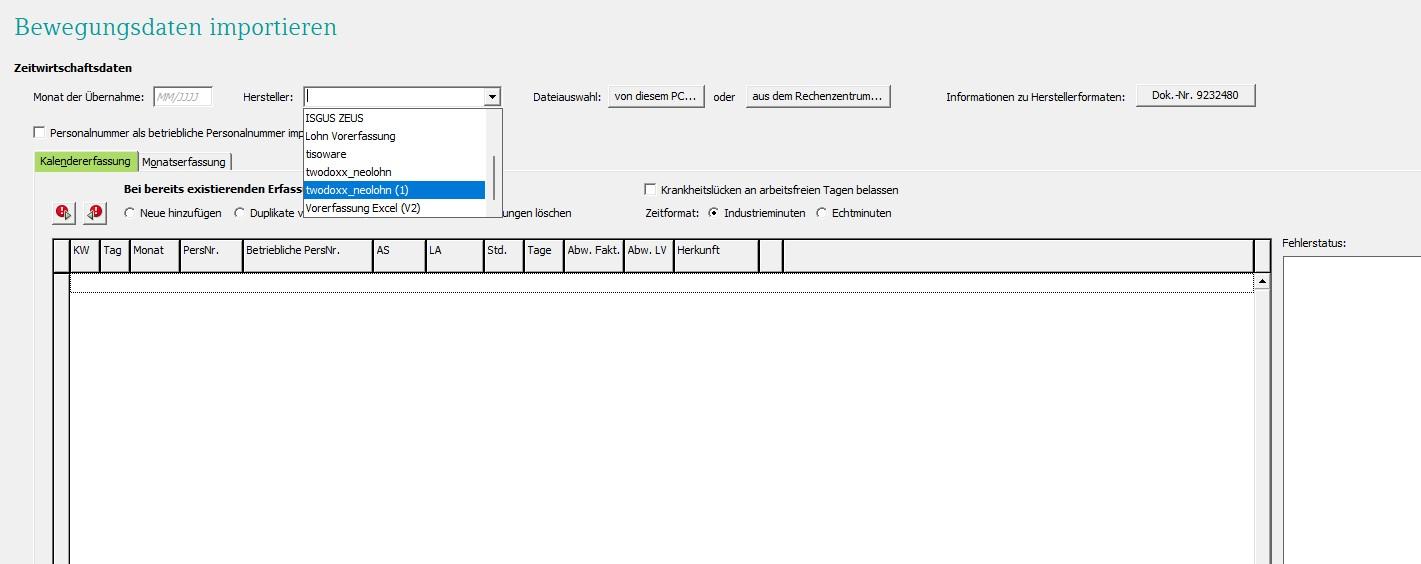Click the Fehlerstatus text box

[1352, 410]
